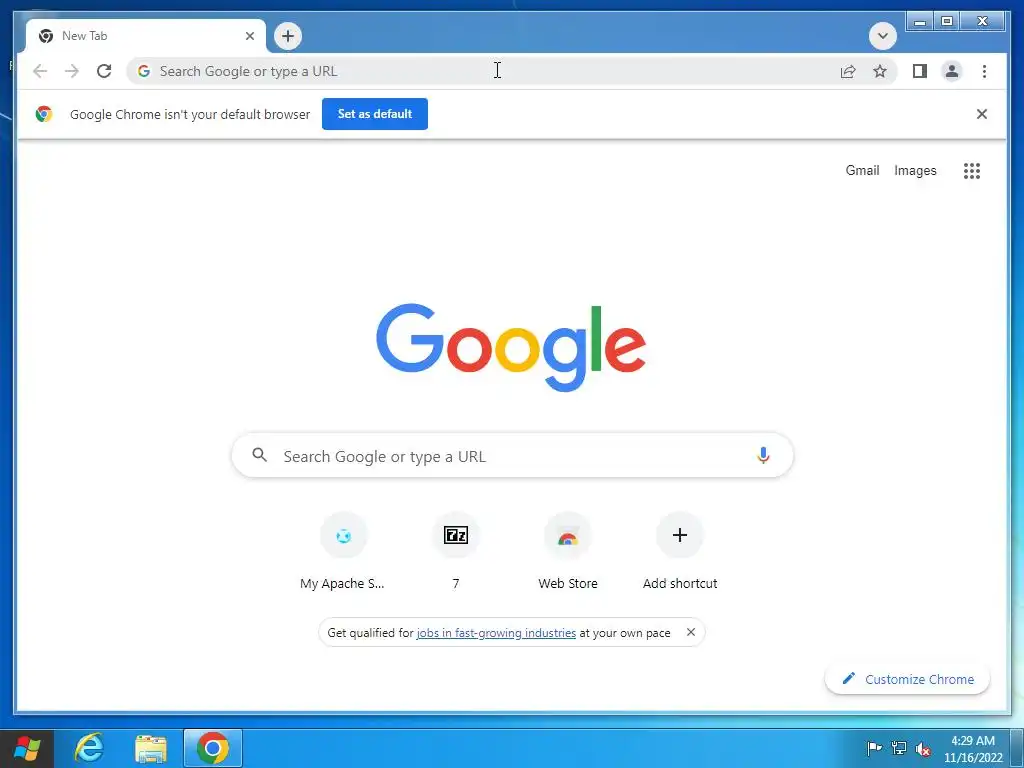
Task: Click the muted volume tray icon
Action: [x=923, y=749]
